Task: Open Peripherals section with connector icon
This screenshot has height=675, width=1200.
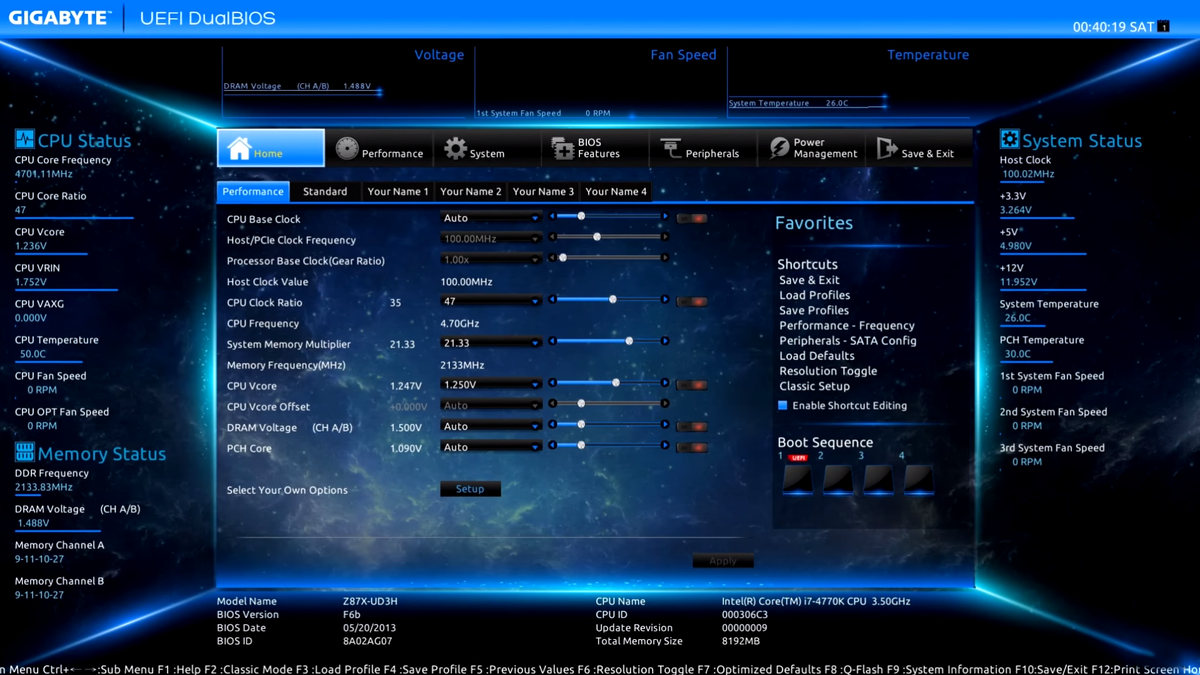Action: [x=703, y=148]
